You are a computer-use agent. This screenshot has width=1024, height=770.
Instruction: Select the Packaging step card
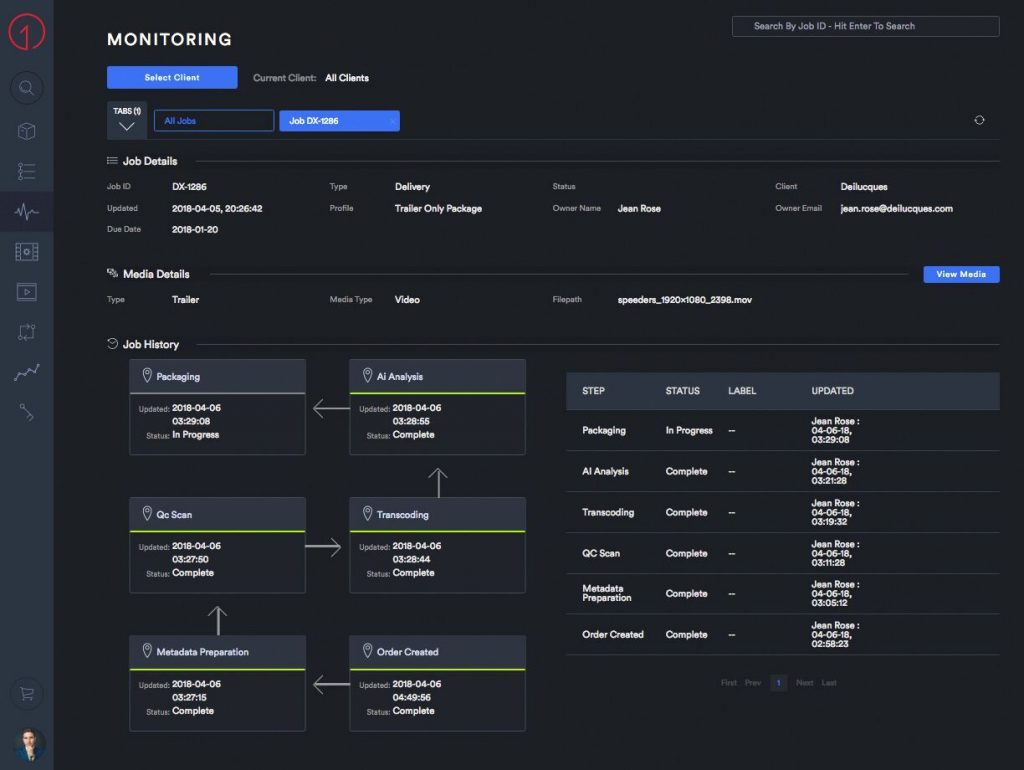[217, 407]
